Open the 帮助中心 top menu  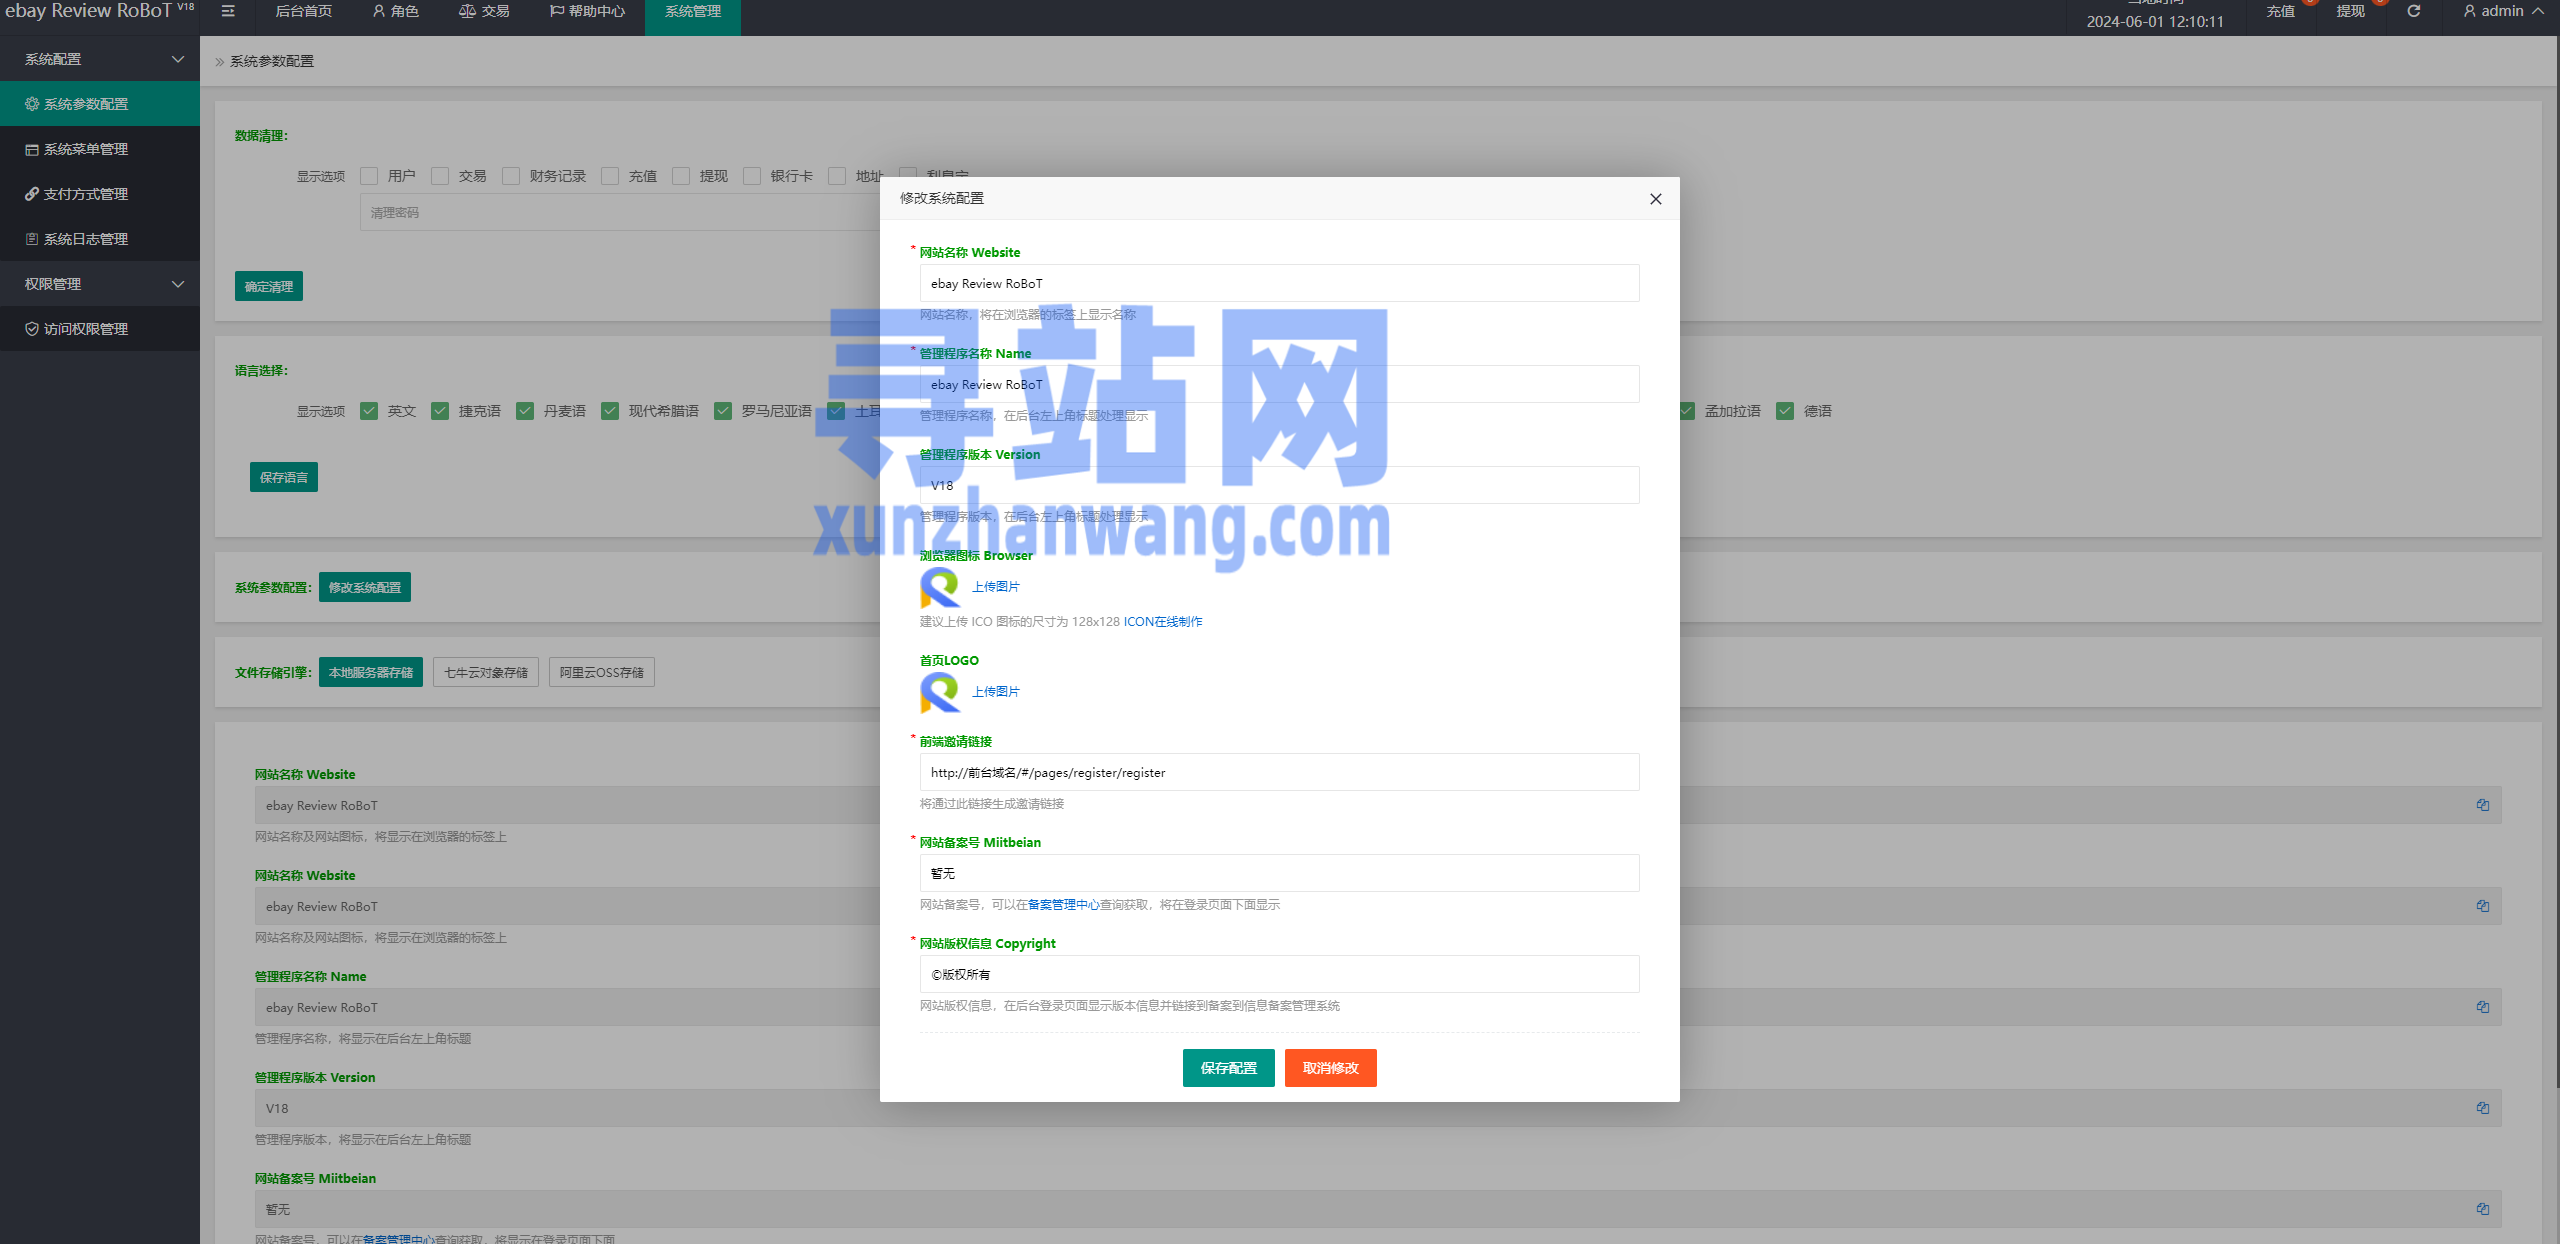tap(587, 11)
